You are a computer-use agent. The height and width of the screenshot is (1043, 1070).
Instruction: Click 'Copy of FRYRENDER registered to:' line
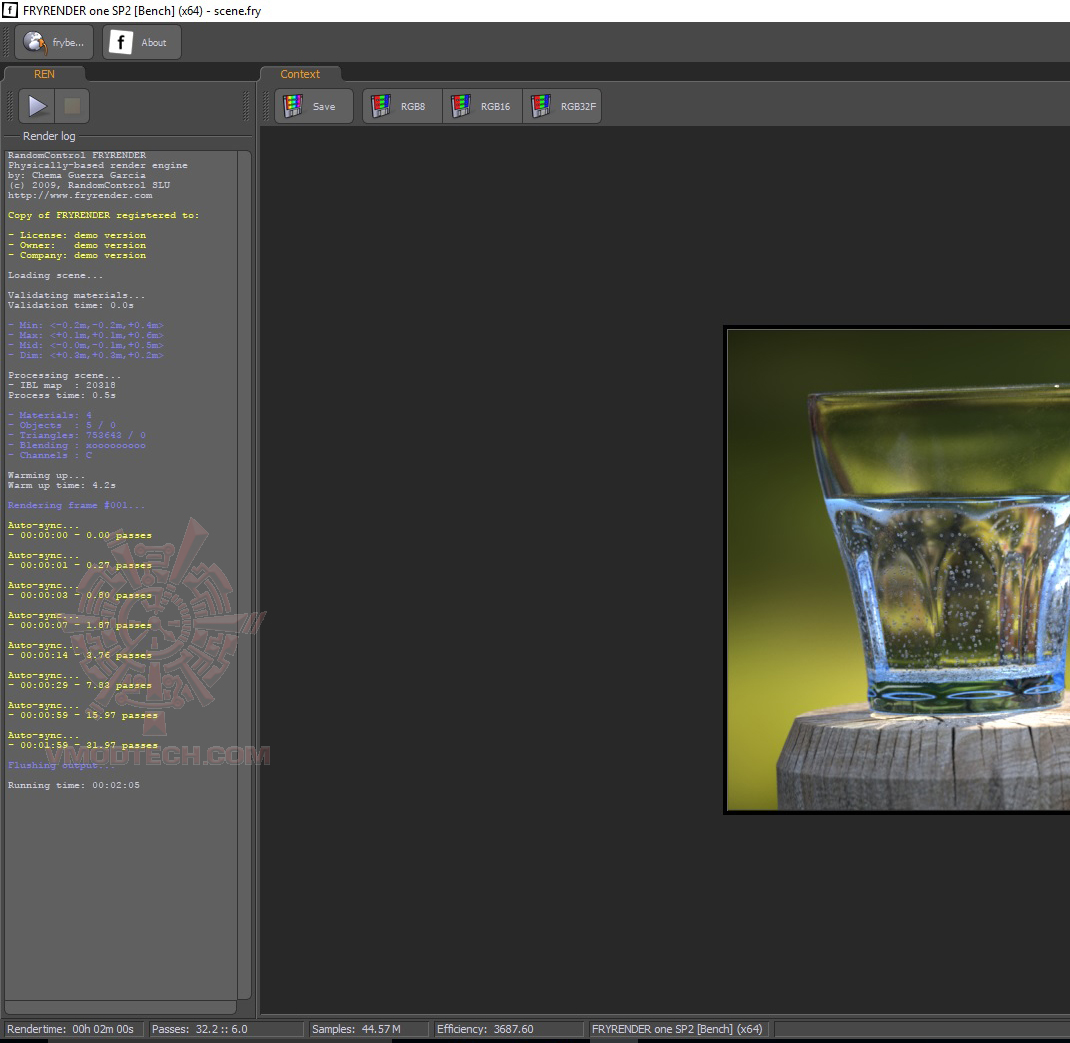click(x=104, y=215)
